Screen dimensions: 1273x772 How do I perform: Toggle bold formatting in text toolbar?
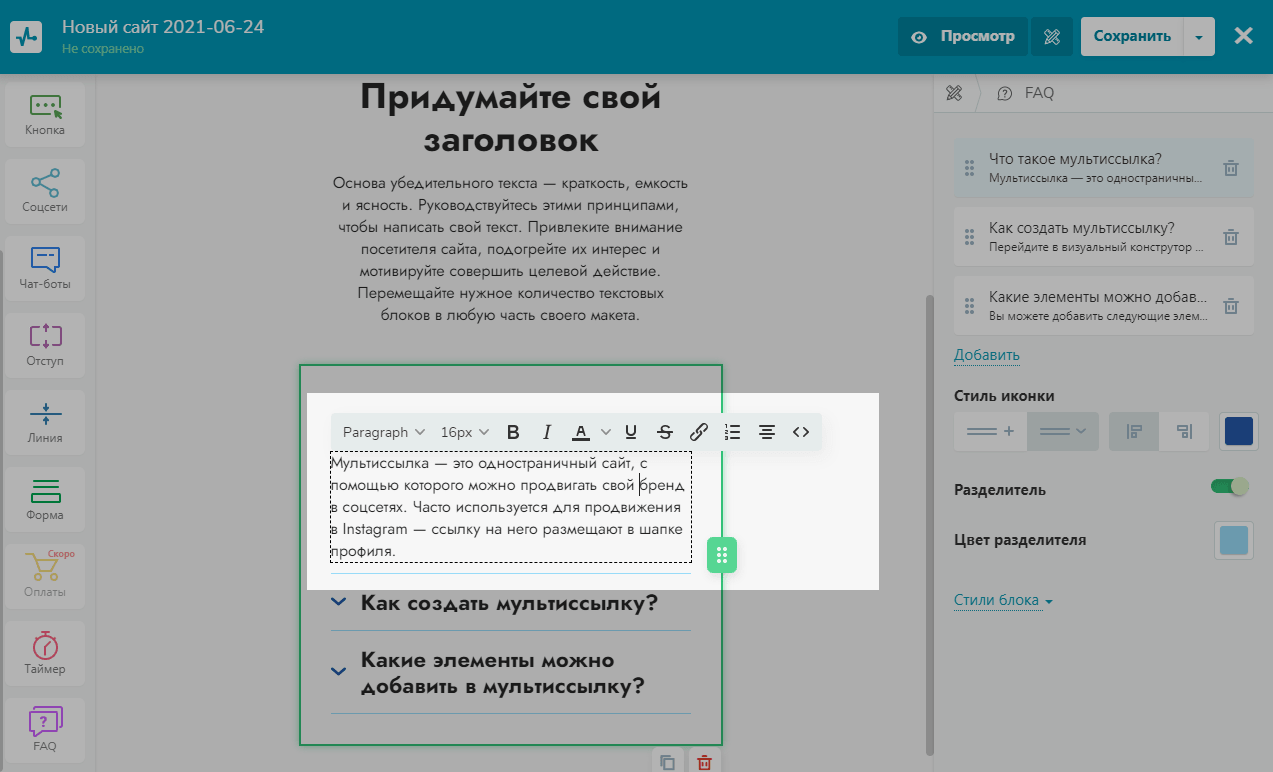513,432
